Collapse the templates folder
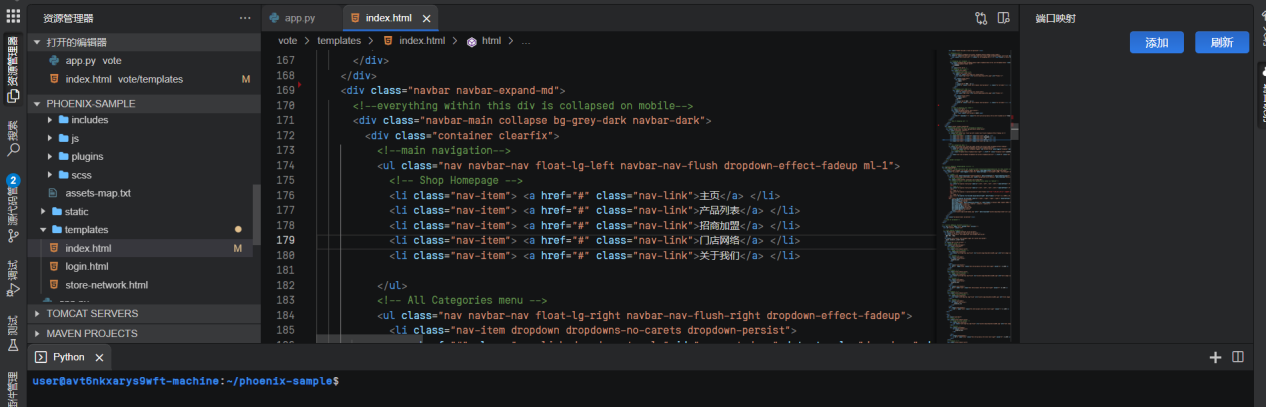1266x407 pixels. [x=43, y=230]
